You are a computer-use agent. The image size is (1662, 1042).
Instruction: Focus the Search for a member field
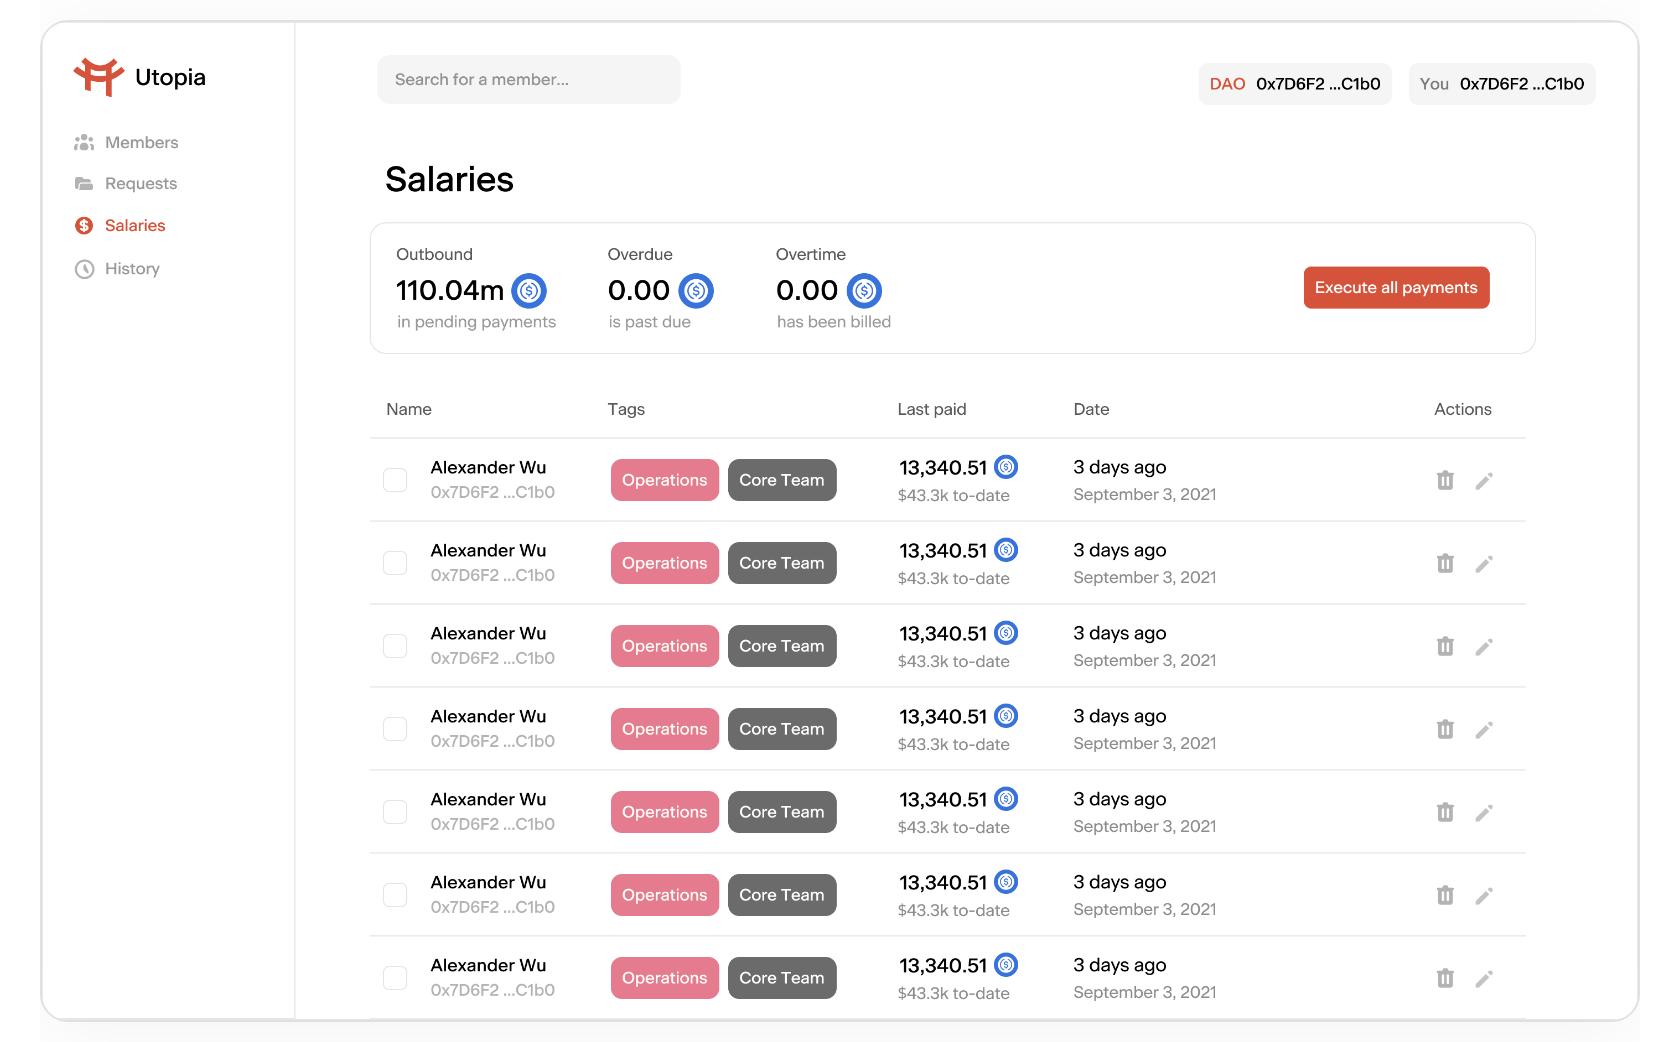tap(528, 80)
